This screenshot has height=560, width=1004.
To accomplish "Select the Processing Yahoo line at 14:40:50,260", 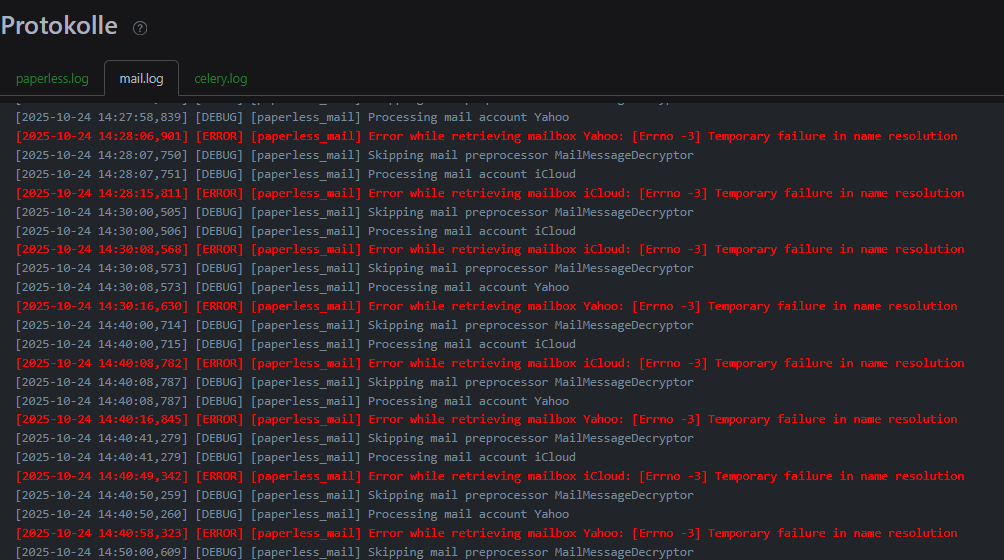I will tap(292, 514).
